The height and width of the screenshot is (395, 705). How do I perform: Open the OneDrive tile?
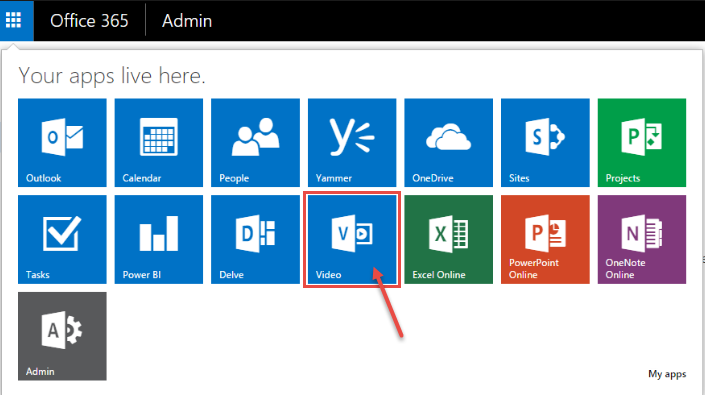tap(448, 142)
